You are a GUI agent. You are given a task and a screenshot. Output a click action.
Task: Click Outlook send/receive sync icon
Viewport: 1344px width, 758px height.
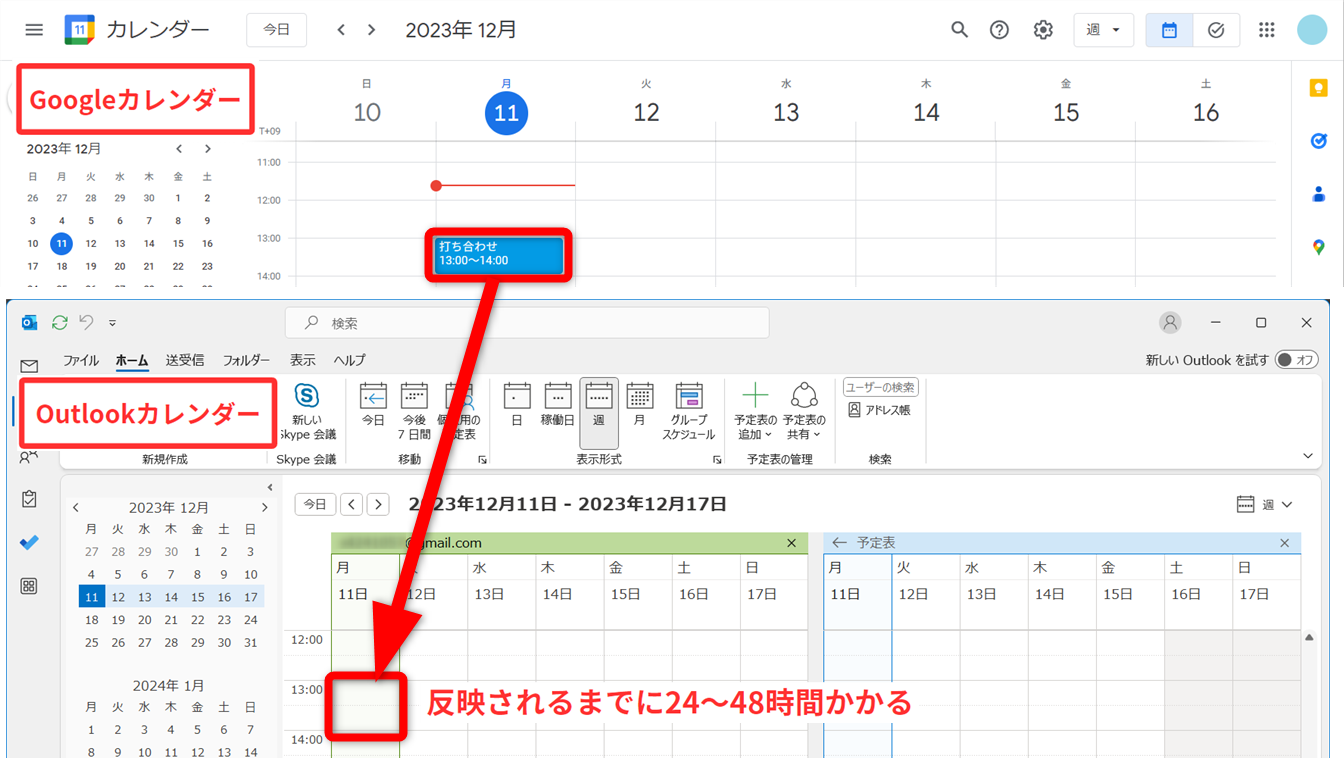point(60,323)
